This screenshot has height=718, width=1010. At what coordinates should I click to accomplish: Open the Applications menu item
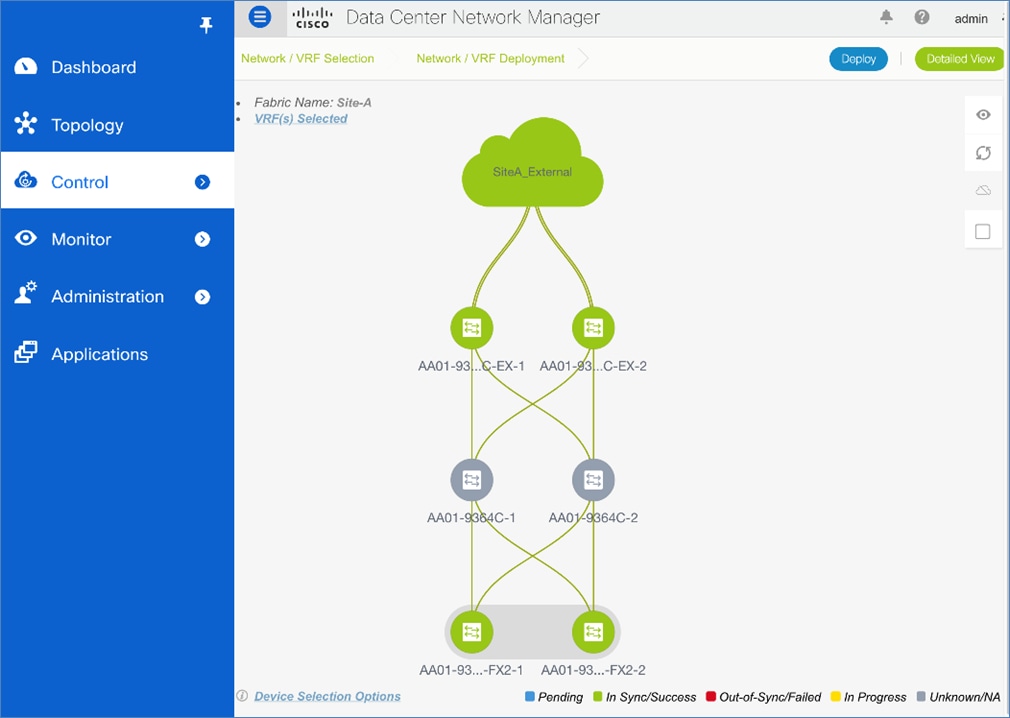117,354
